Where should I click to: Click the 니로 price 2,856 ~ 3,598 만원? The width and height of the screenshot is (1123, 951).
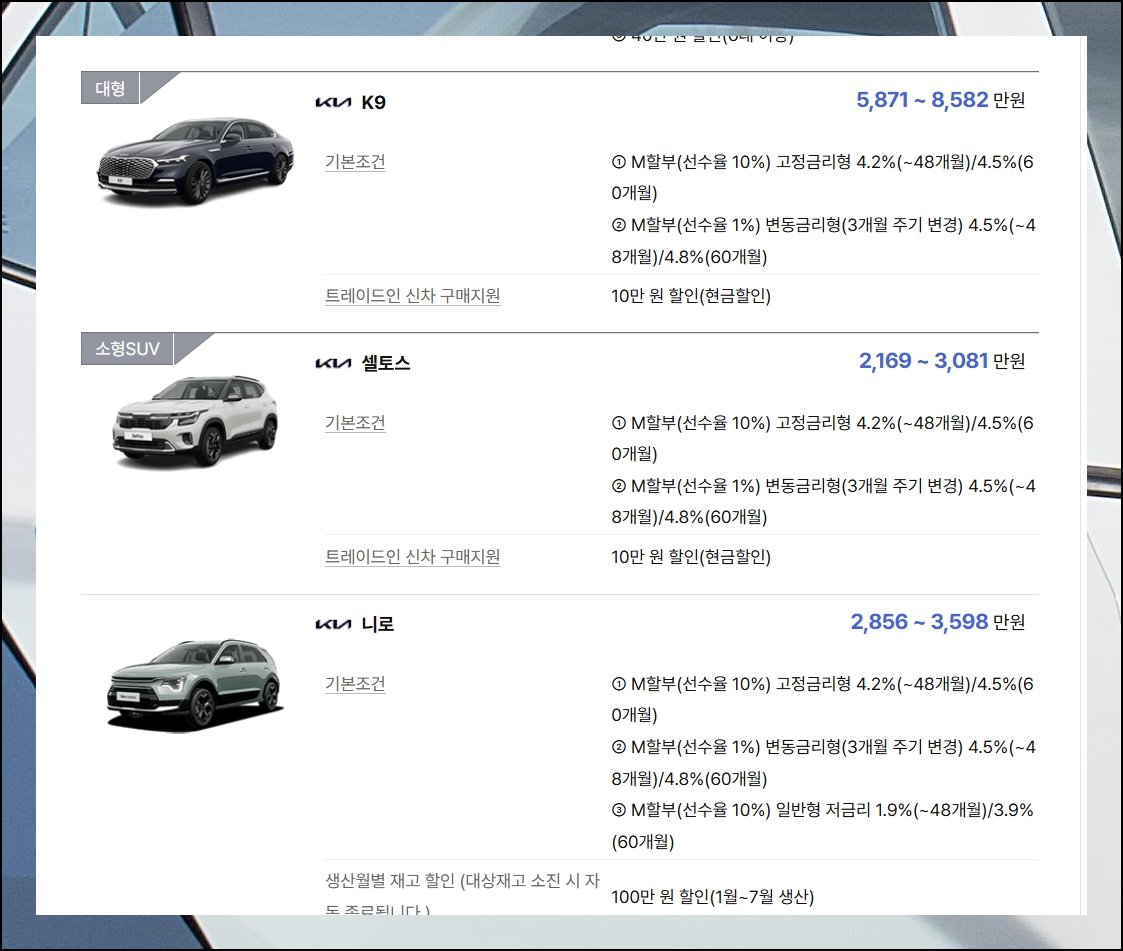(938, 622)
